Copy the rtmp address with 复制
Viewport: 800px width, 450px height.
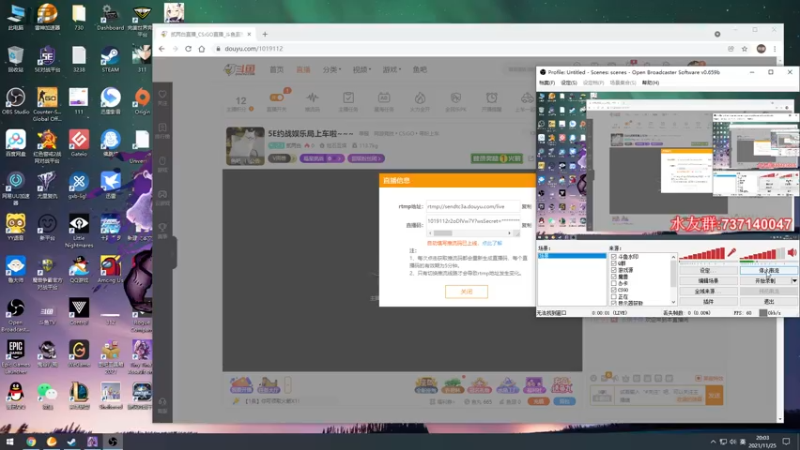point(527,207)
